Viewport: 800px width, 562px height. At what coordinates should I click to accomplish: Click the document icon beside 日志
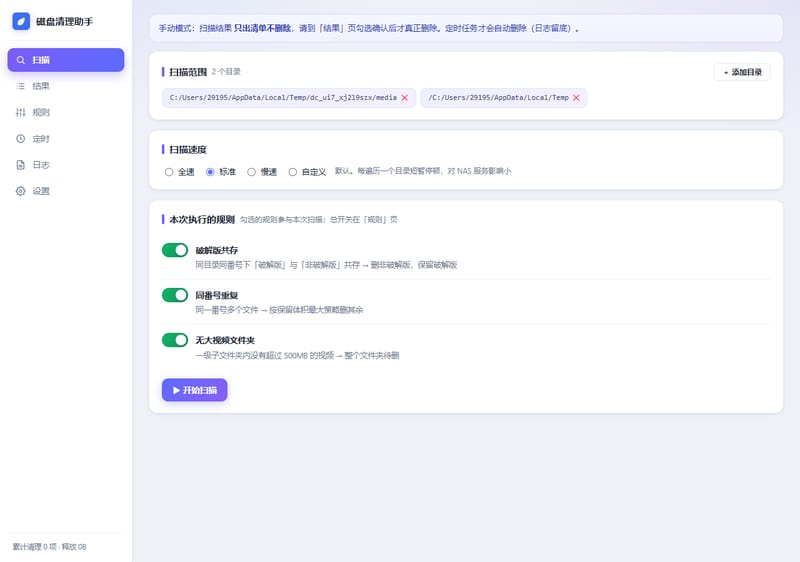20,165
